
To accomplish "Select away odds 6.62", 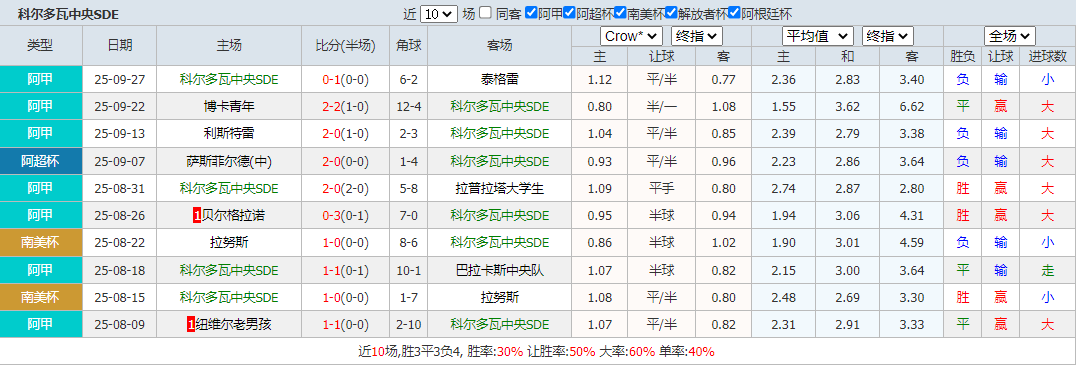I will pyautogui.click(x=911, y=107).
